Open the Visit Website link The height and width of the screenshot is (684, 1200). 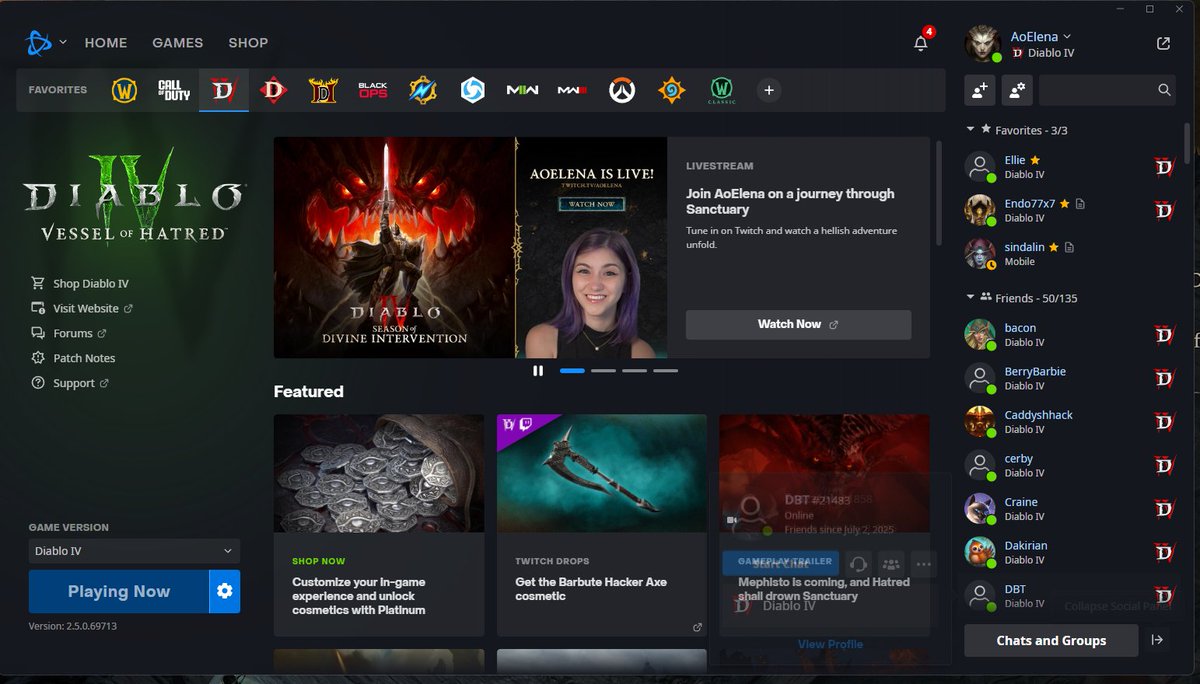click(82, 309)
